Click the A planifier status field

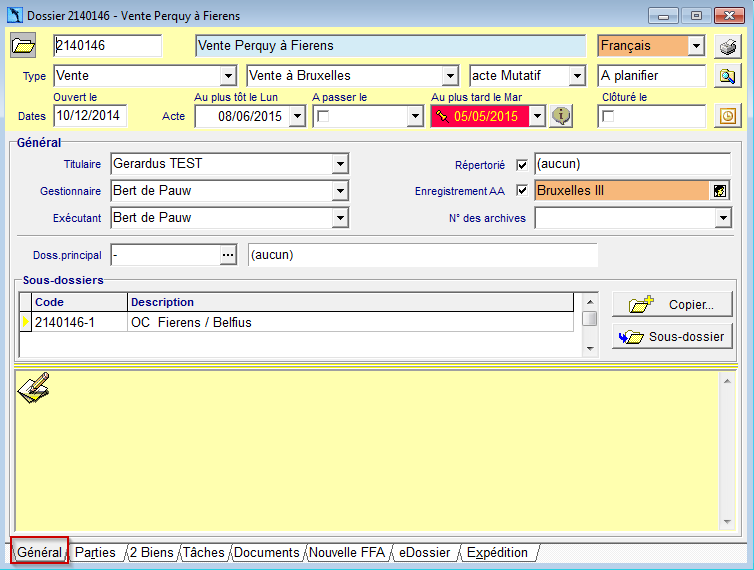pyautogui.click(x=652, y=76)
